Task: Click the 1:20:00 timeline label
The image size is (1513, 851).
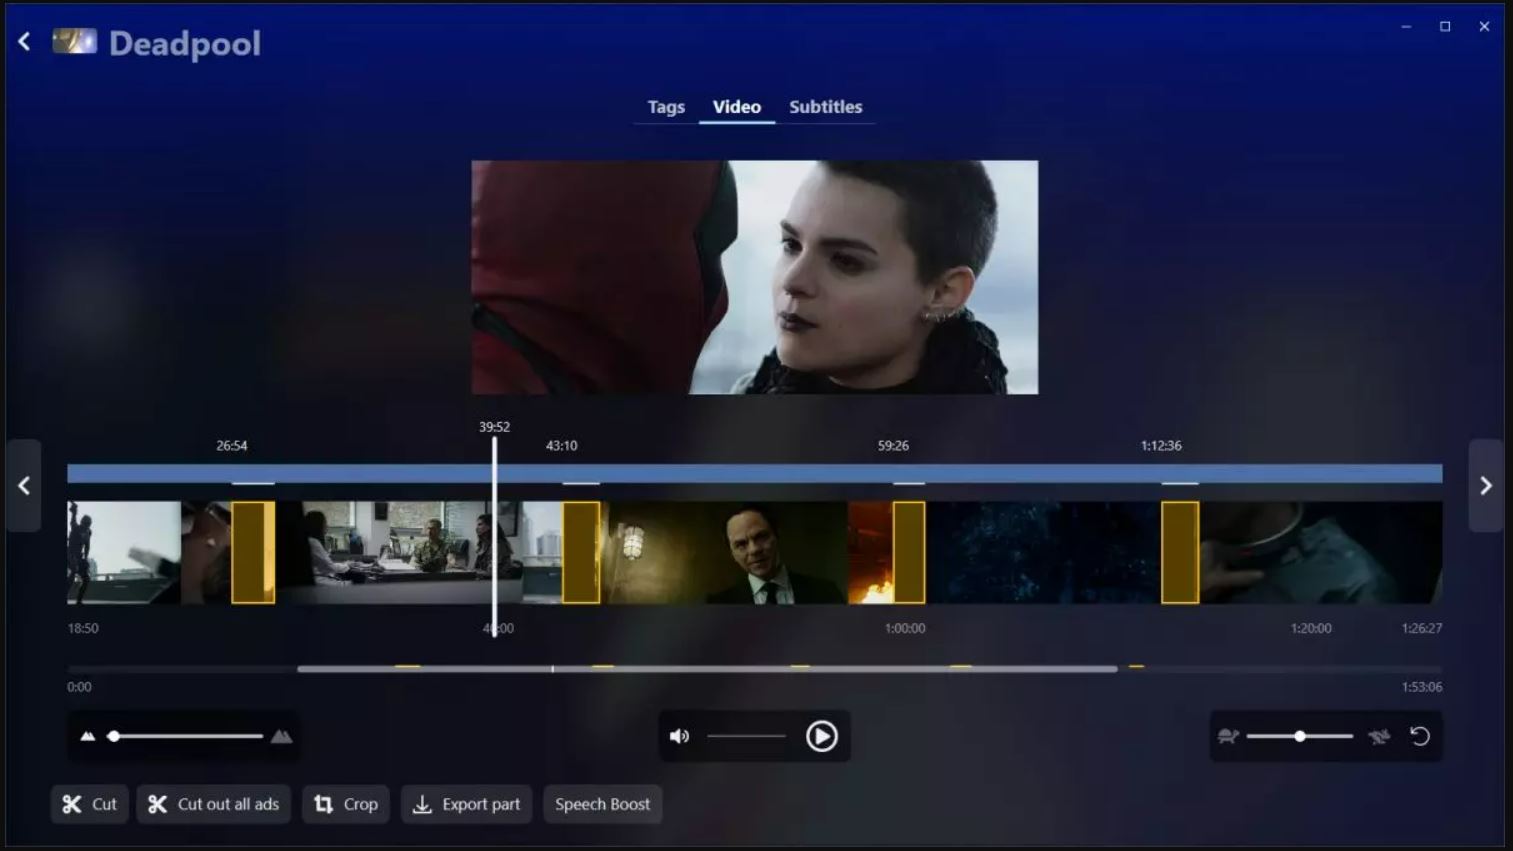Action: click(1311, 628)
